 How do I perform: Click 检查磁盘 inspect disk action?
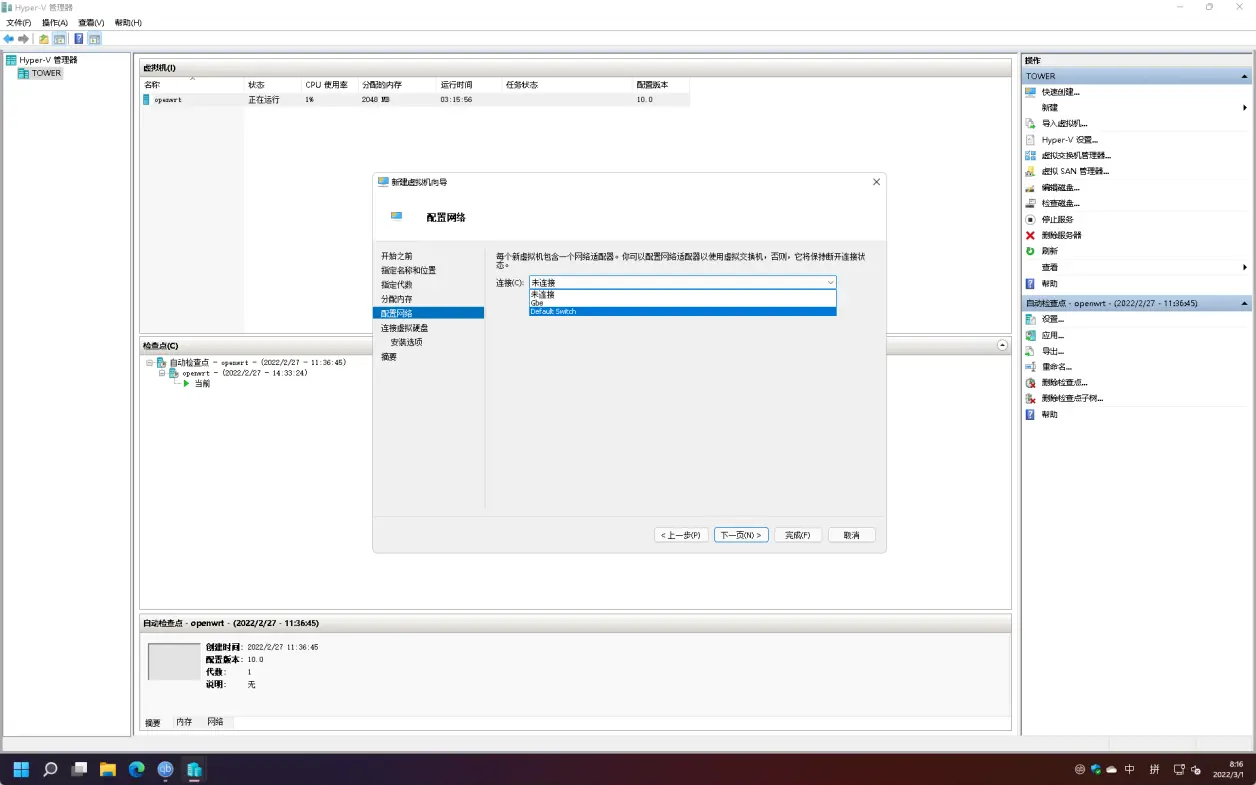pyautogui.click(x=1060, y=204)
